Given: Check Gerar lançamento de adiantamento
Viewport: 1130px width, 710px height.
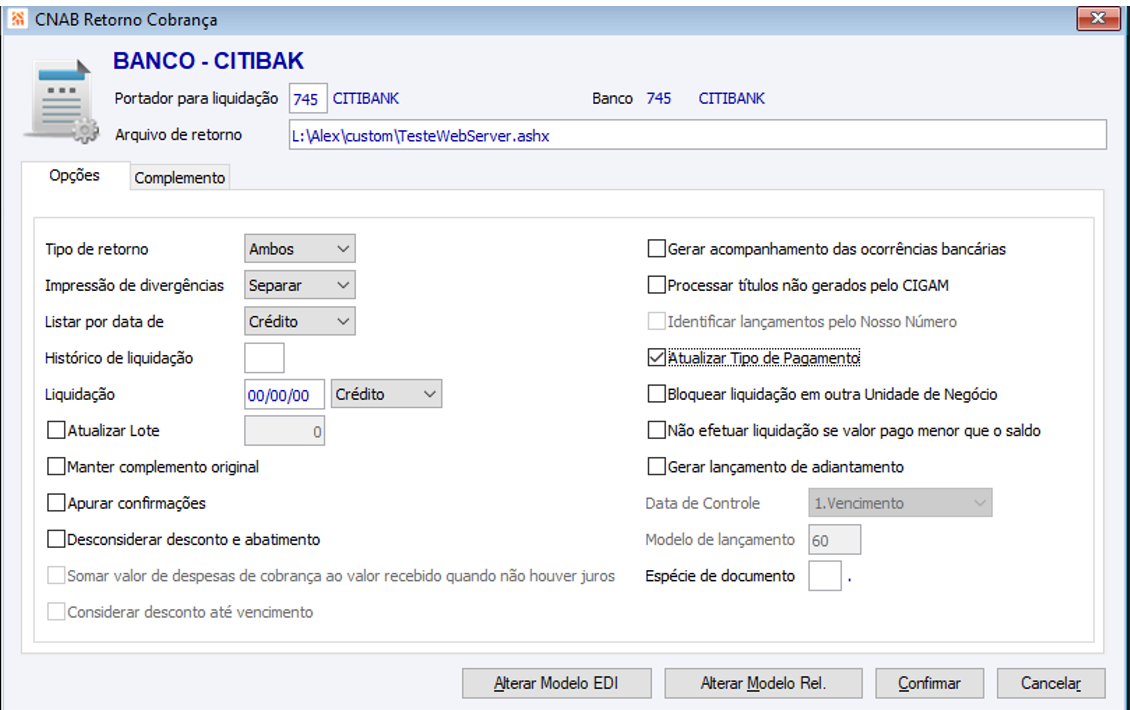Looking at the screenshot, I should [x=657, y=466].
